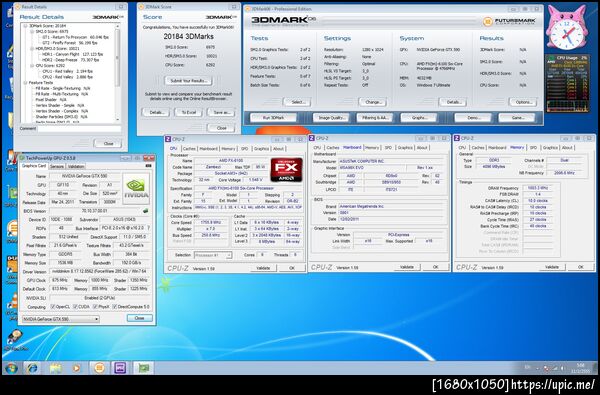The image size is (600, 395).
Task: Open Image Quality settings button
Action: tap(332, 118)
